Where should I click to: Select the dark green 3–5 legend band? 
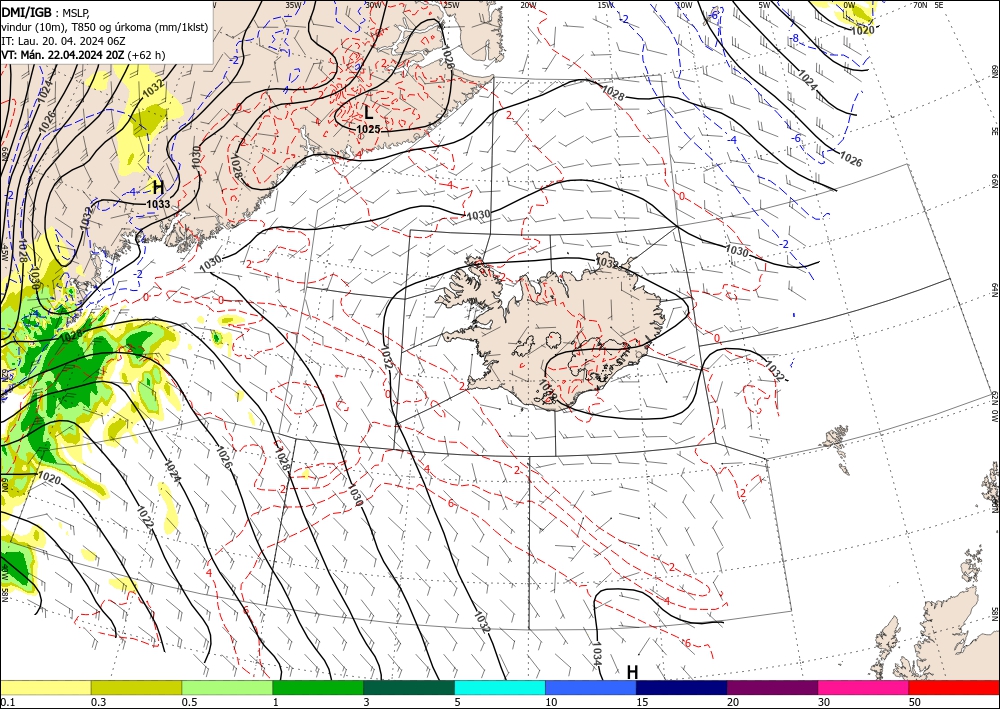409,687
